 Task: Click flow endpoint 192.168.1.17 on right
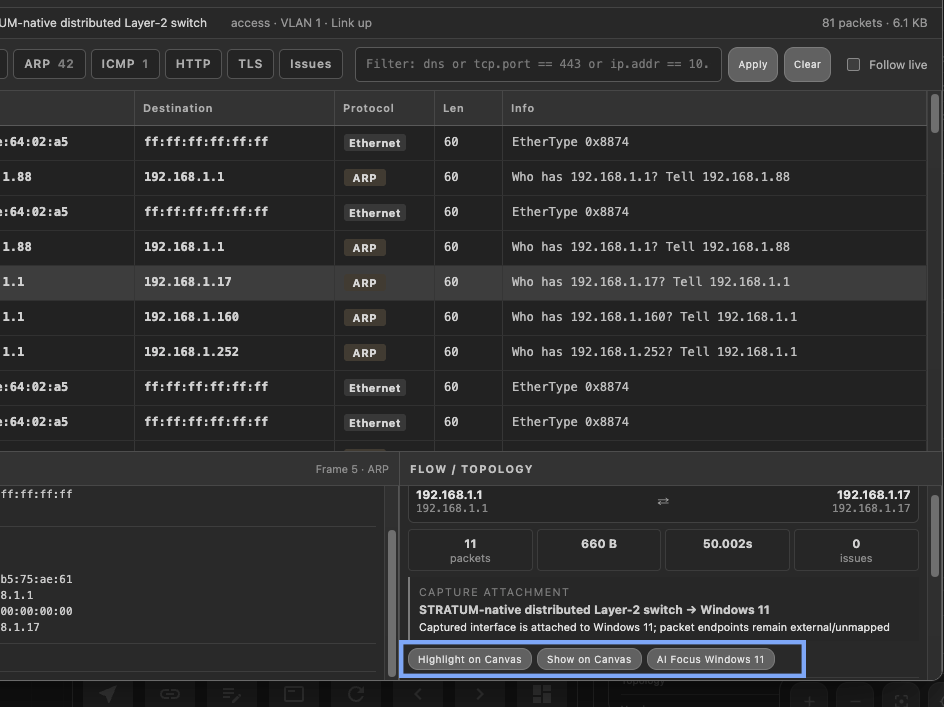click(x=871, y=501)
